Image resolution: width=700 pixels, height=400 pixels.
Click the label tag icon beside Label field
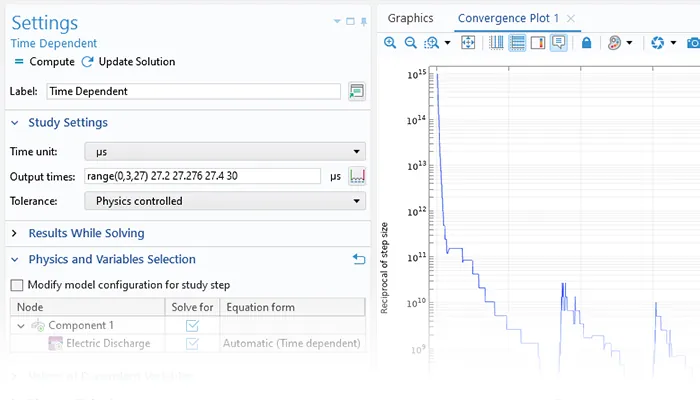(356, 91)
